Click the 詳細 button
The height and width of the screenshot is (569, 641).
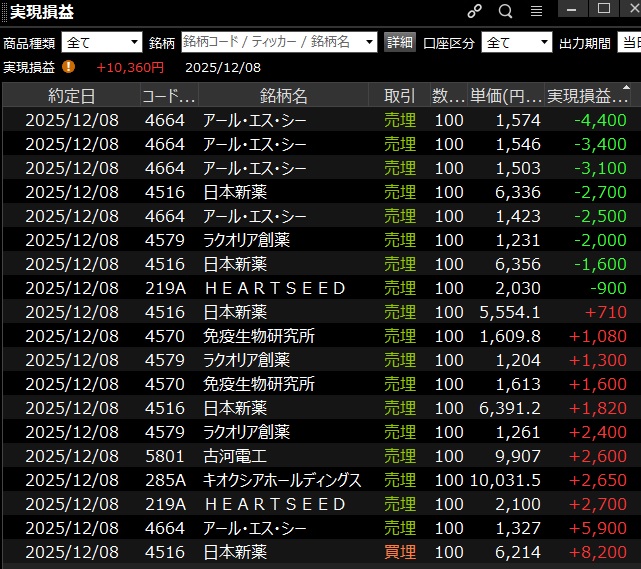click(400, 43)
